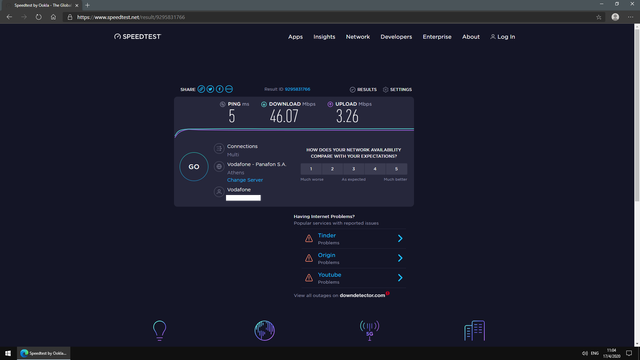Screen dimensions: 640x360
Task: Click the download arrow icon
Action: 264,104
